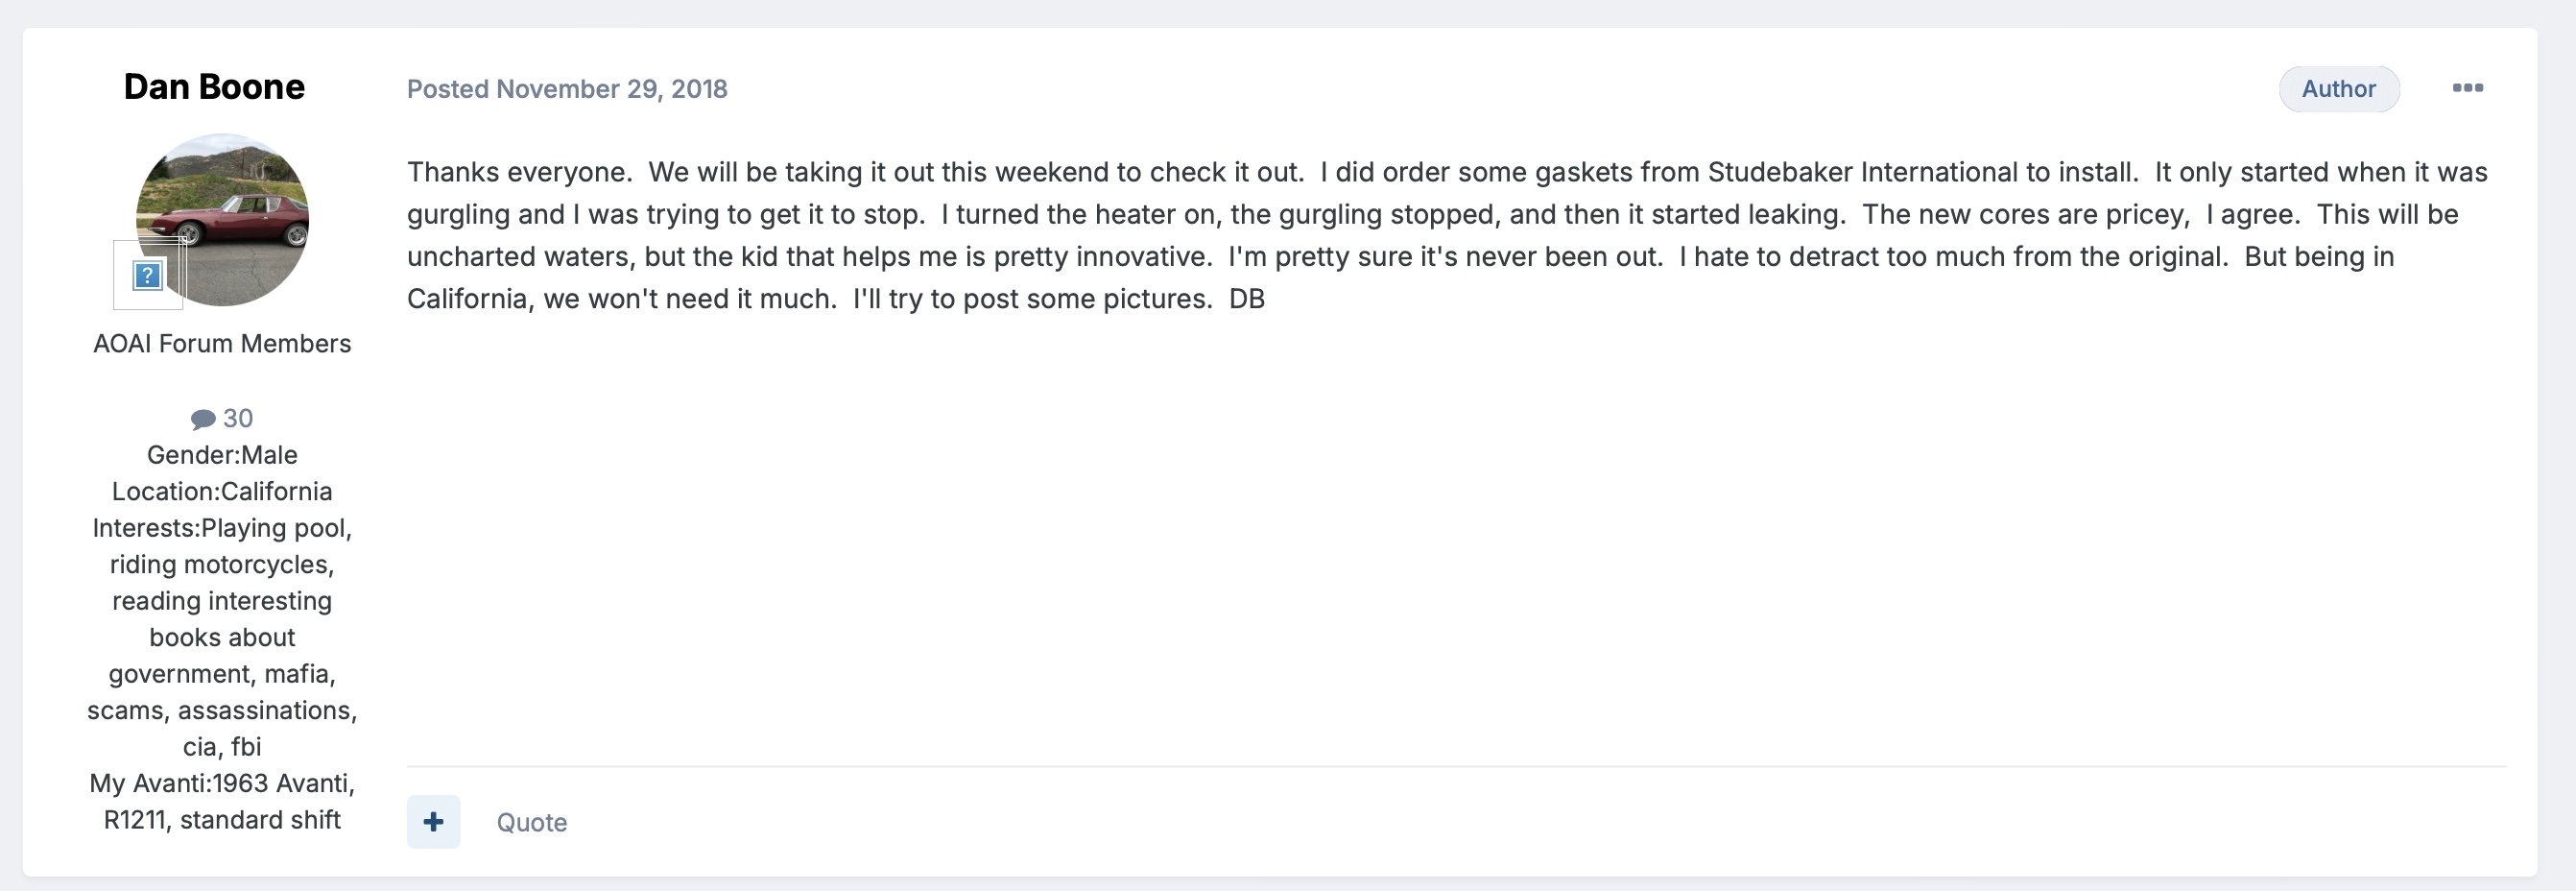
Task: Open Dan Boone's profile via username
Action: coord(214,87)
